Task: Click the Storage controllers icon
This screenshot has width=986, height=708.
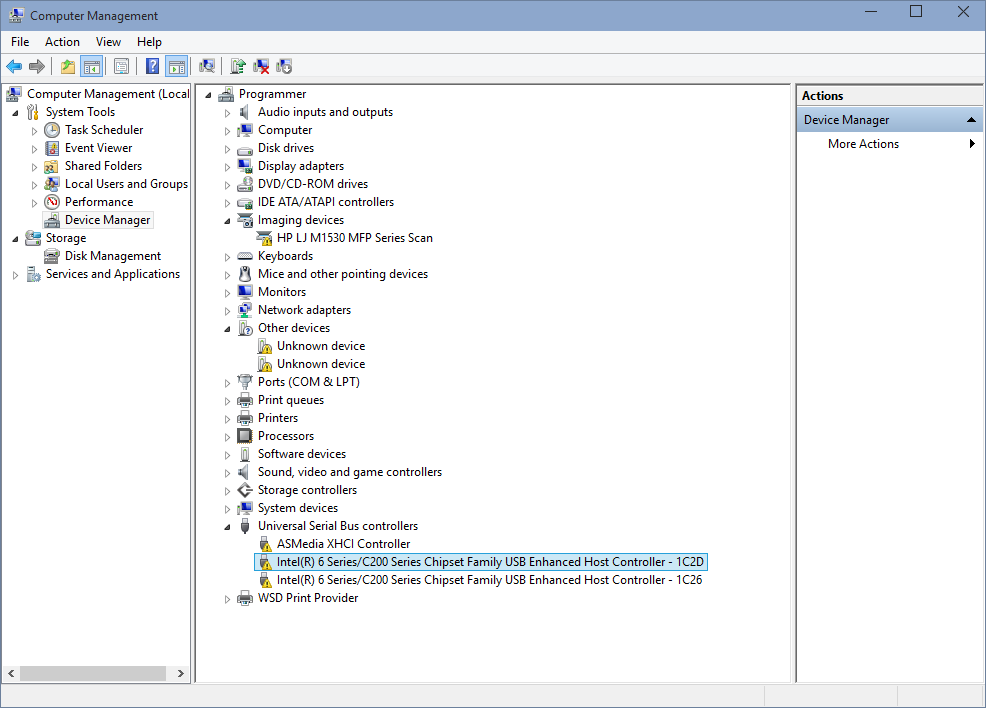Action: (x=245, y=490)
